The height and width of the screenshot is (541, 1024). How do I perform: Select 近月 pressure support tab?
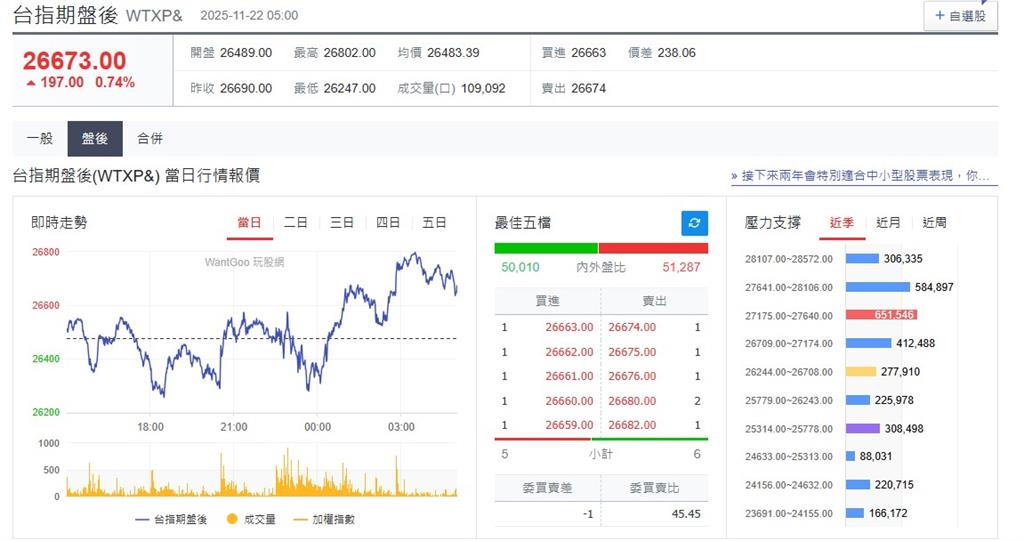click(888, 223)
